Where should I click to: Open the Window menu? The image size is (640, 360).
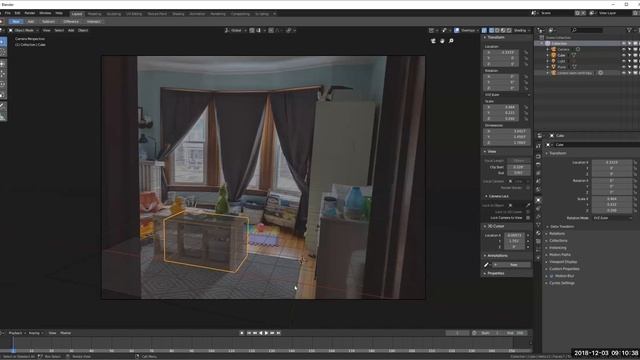coord(45,13)
